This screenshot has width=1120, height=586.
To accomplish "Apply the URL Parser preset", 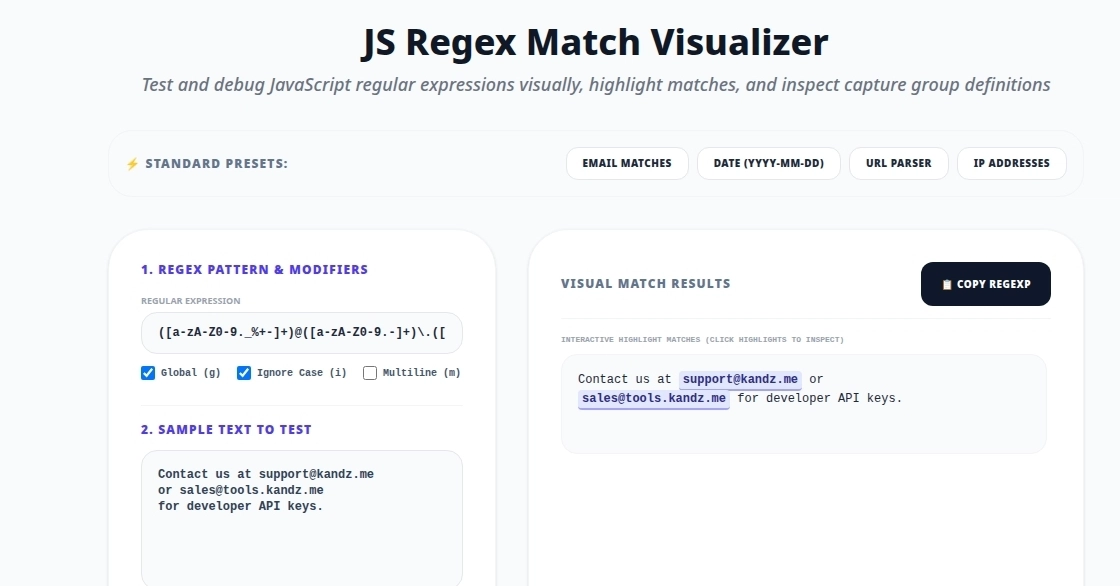I will click(x=899, y=164).
